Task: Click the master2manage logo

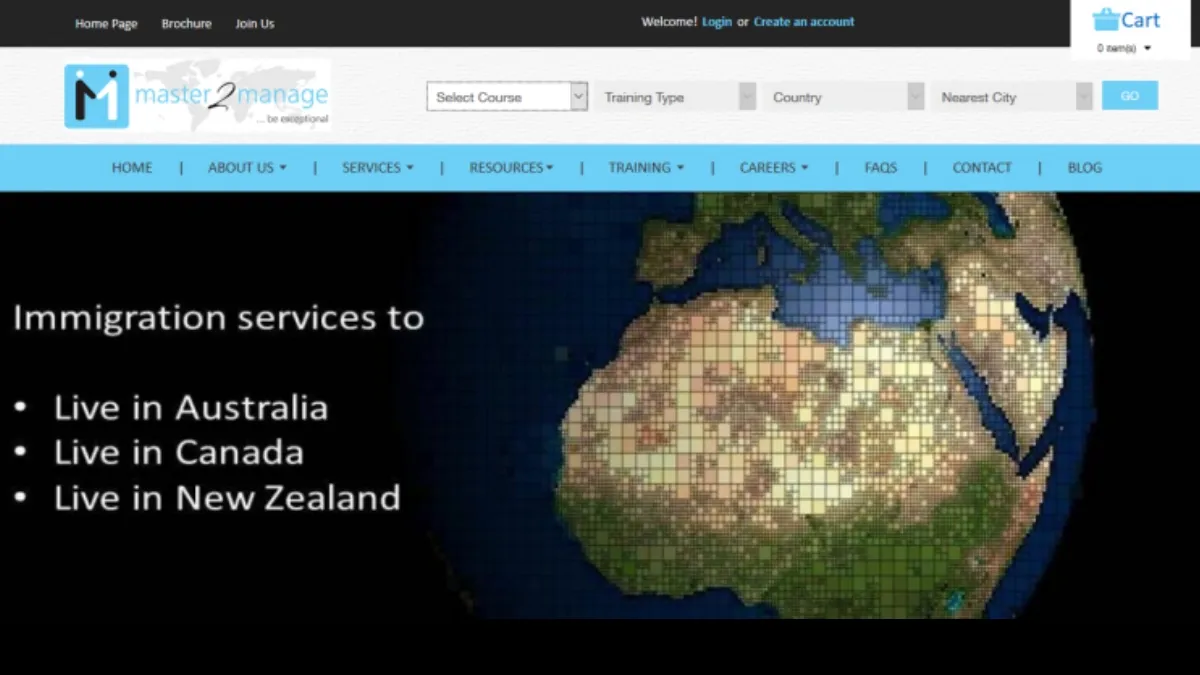Action: point(198,96)
